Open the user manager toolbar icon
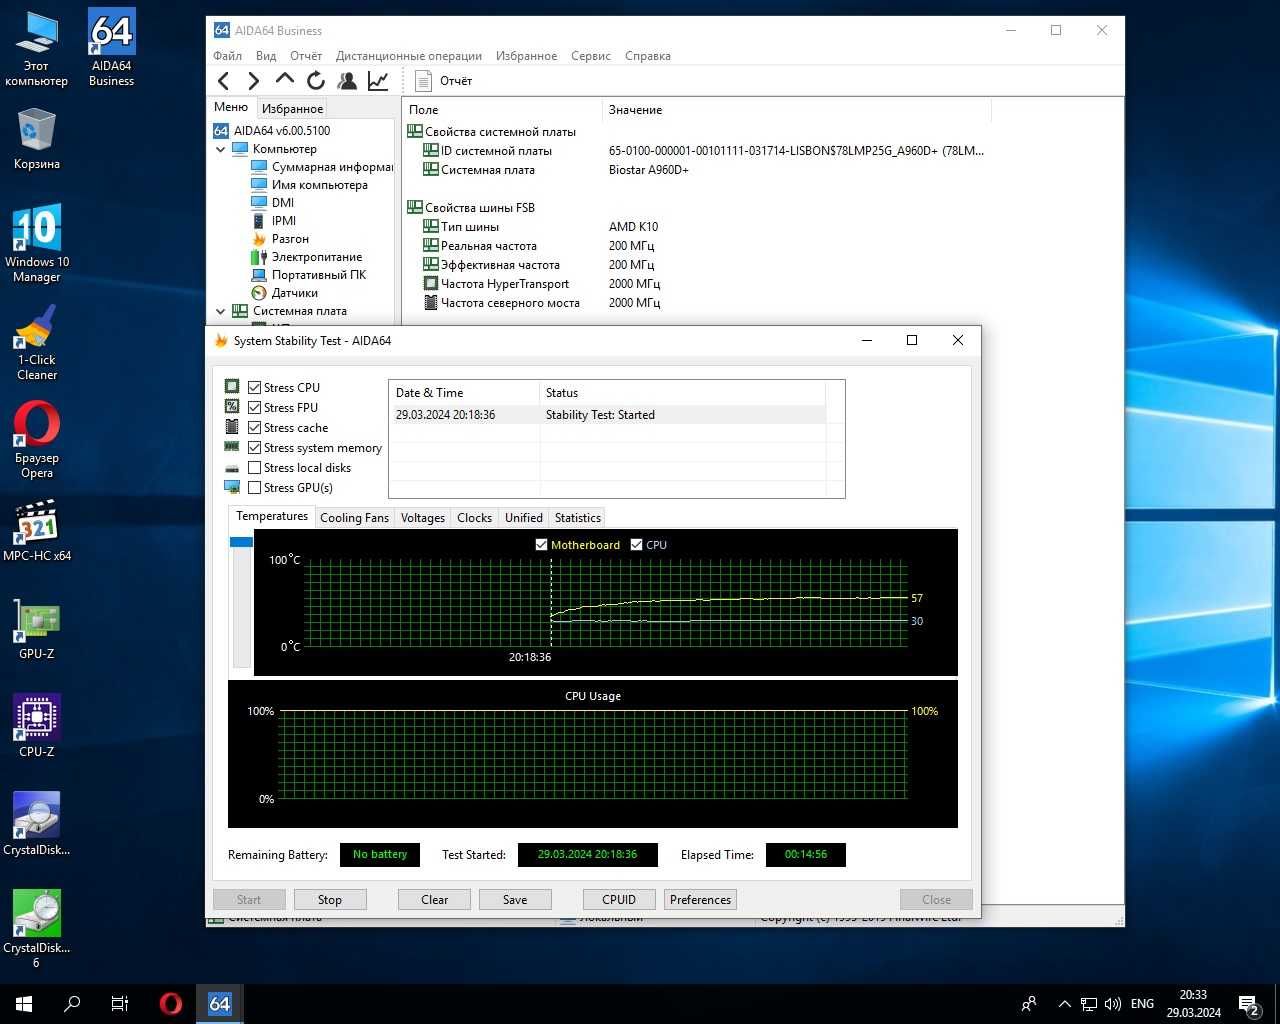Viewport: 1280px width, 1024px height. [x=347, y=81]
